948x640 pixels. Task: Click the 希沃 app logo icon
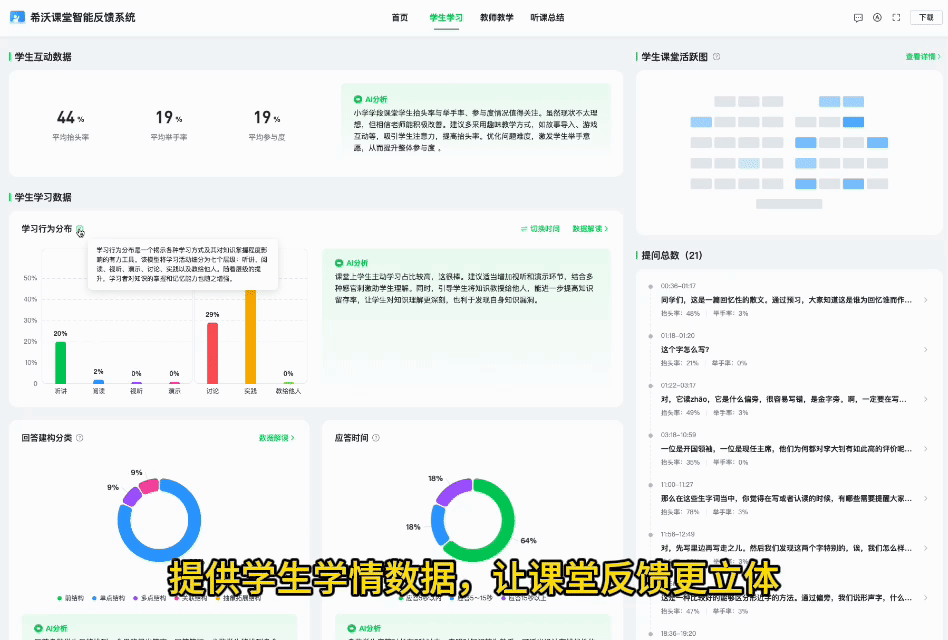(x=17, y=17)
